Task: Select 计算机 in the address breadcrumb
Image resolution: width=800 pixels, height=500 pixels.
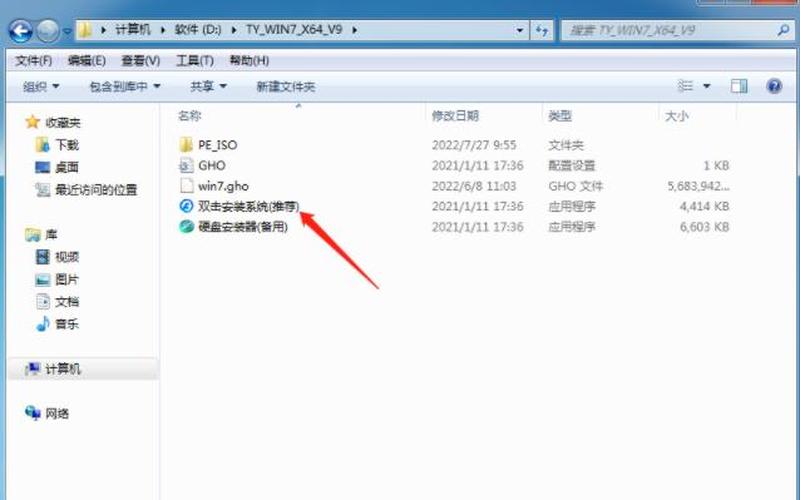Action: point(133,30)
